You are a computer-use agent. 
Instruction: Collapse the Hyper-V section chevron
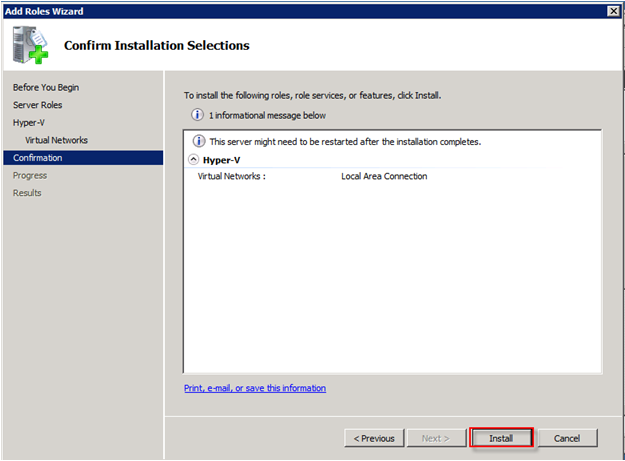tap(193, 160)
